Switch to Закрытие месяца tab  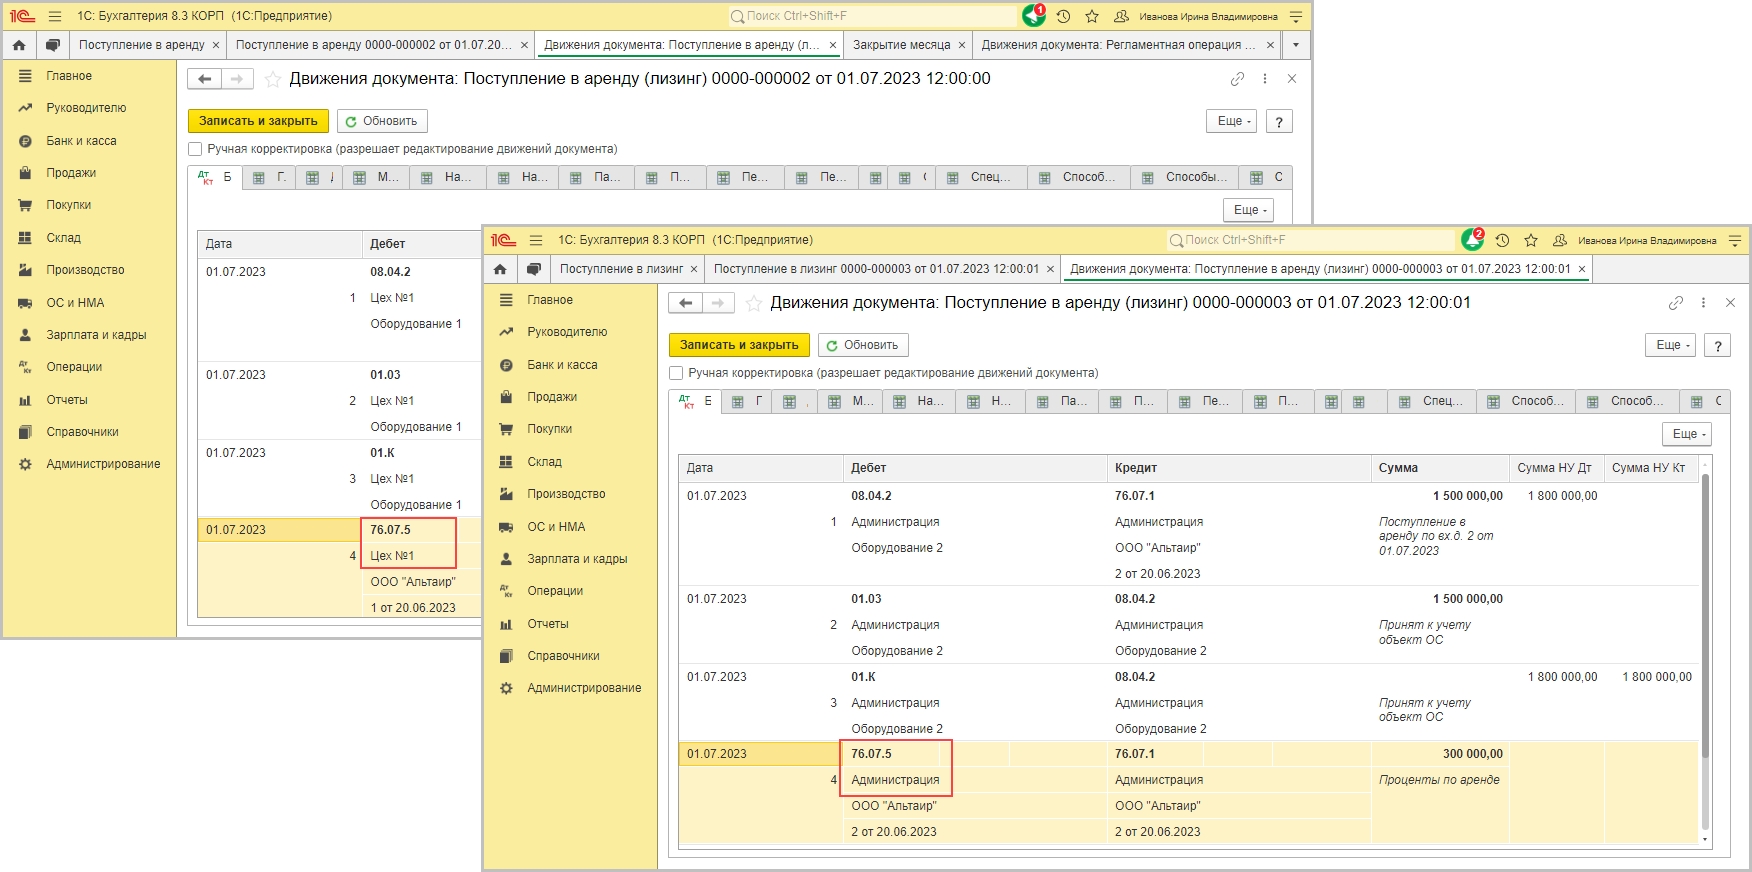pos(901,45)
